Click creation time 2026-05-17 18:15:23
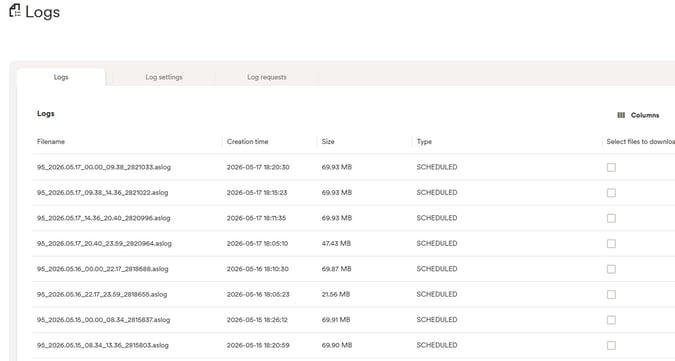 tap(257, 192)
